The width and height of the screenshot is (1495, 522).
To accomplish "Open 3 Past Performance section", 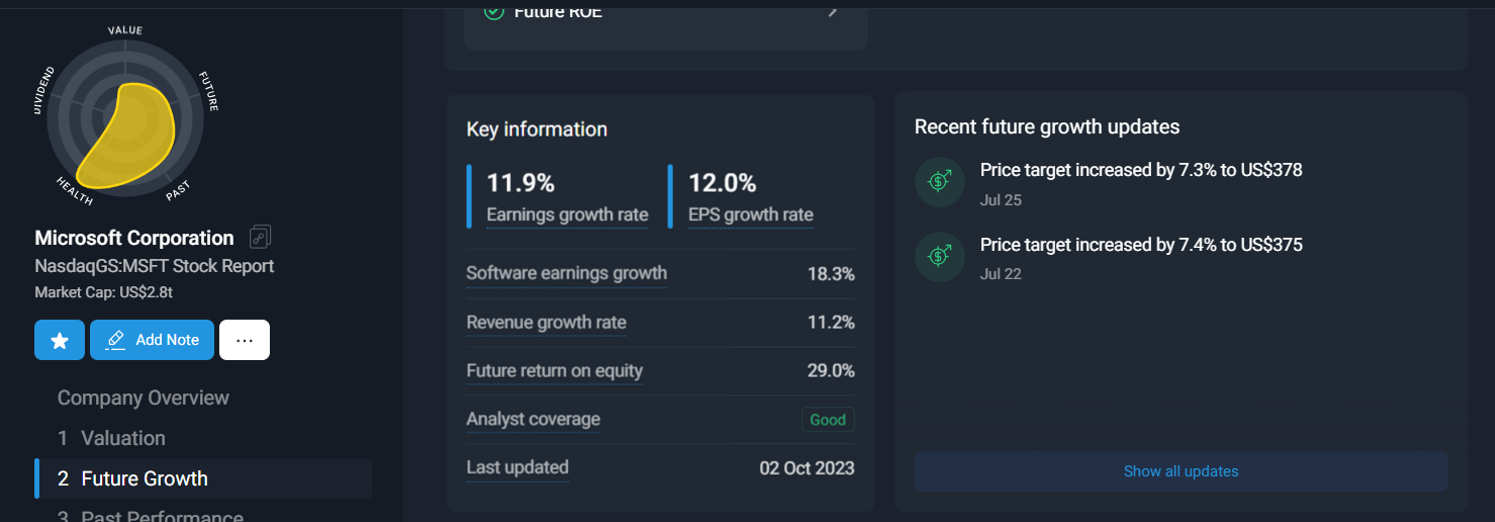I will tap(150, 516).
